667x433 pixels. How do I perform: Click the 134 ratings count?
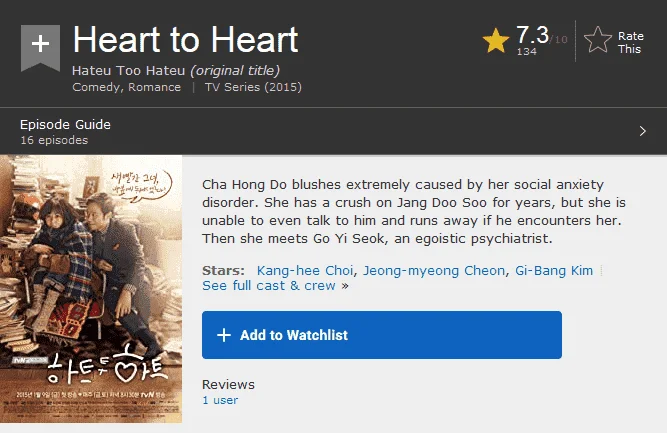(527, 52)
